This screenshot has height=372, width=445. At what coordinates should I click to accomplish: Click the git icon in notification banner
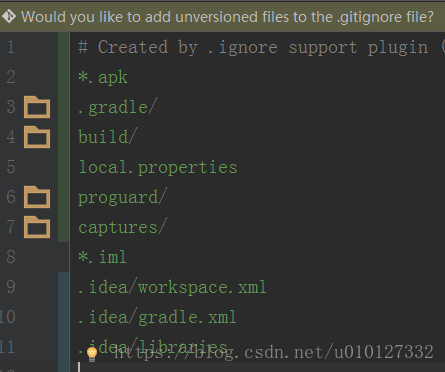click(x=8, y=16)
